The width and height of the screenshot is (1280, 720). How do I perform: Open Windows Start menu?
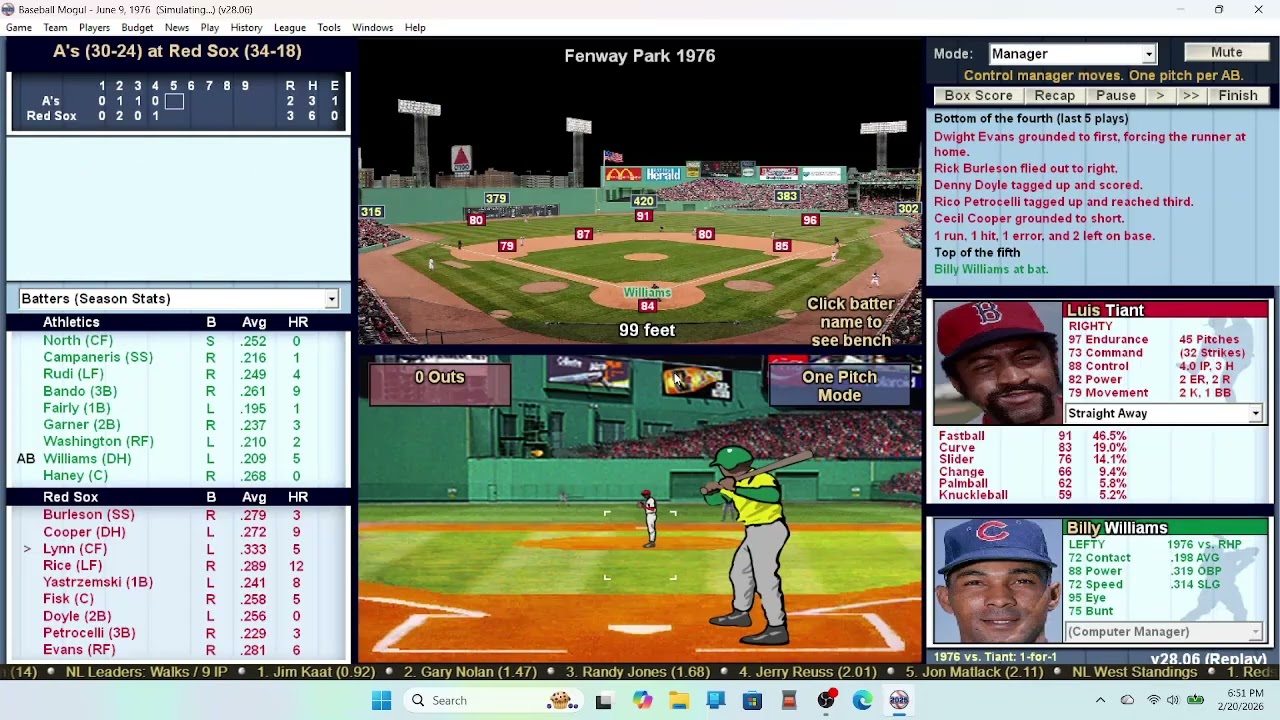pyautogui.click(x=382, y=701)
